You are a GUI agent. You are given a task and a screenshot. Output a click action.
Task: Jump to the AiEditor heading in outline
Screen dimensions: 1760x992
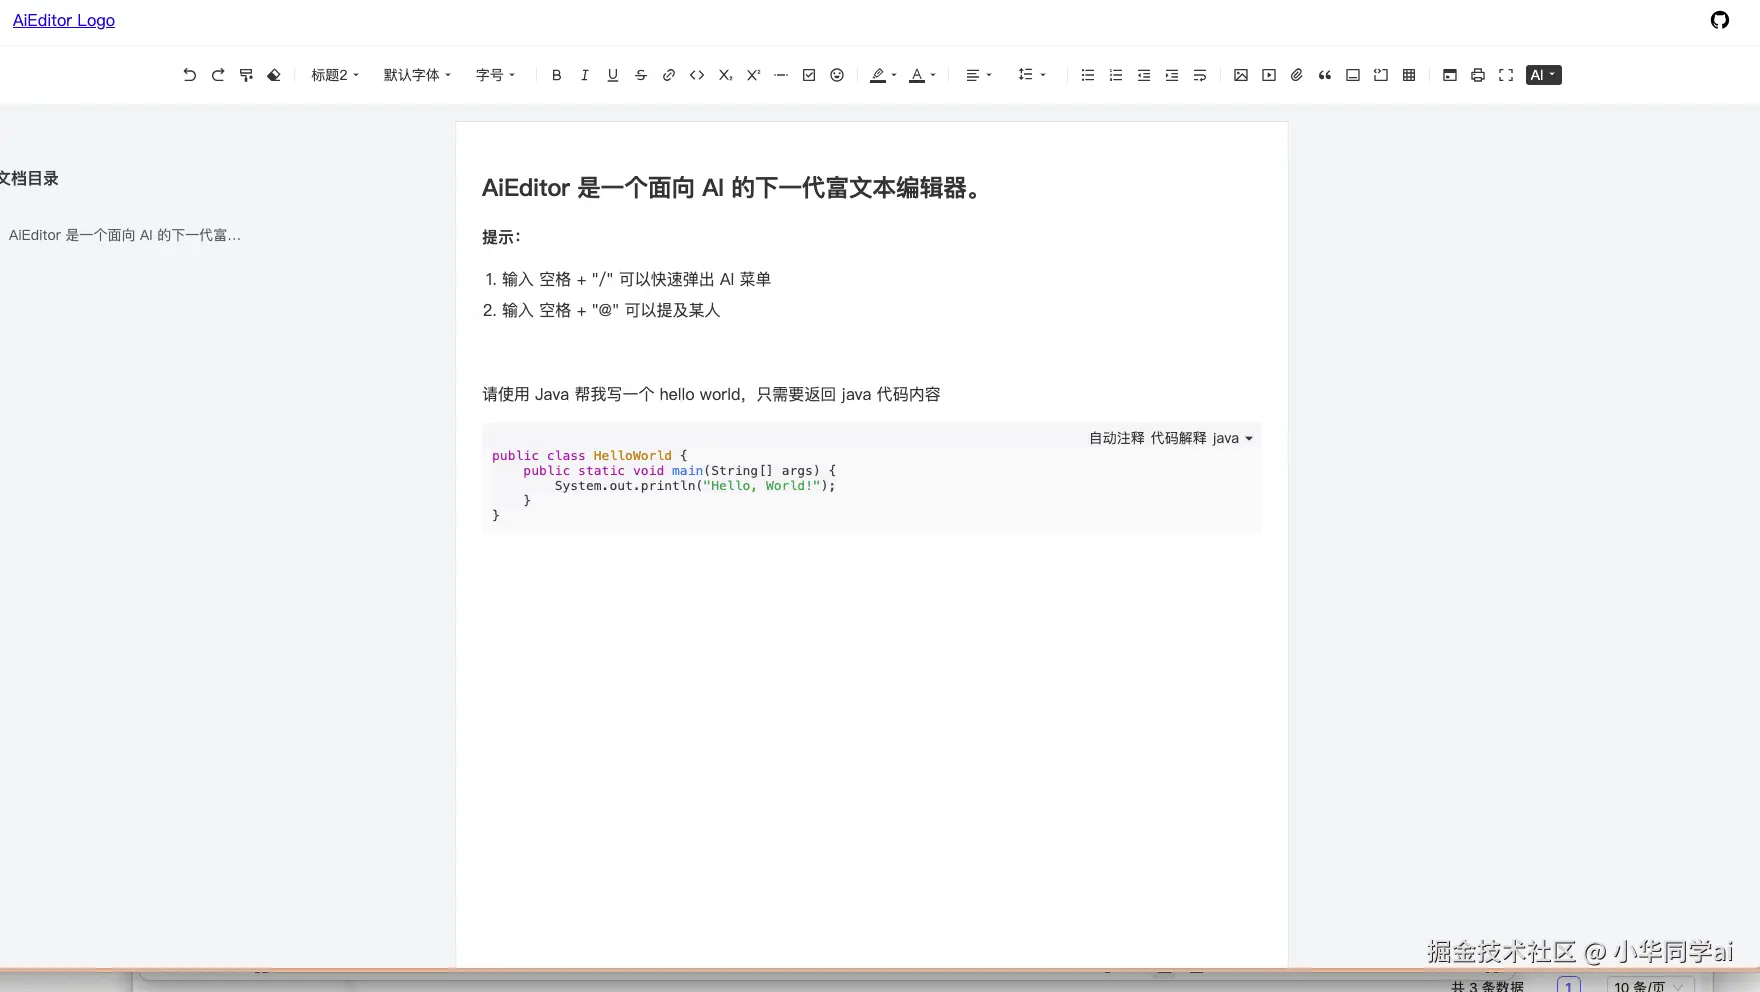pyautogui.click(x=125, y=235)
